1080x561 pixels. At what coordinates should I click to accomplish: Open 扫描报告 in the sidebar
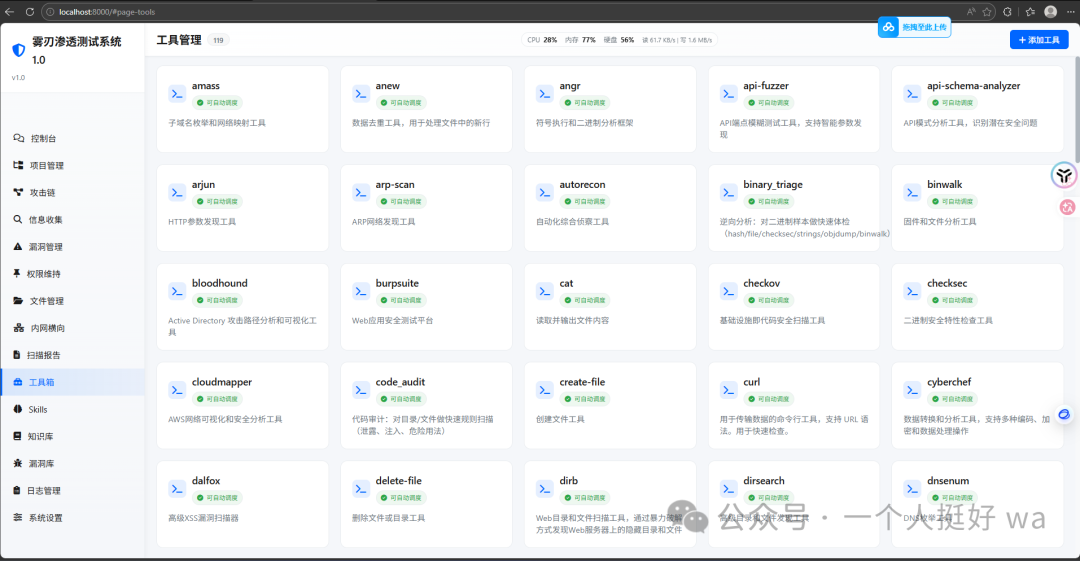tap(72, 355)
